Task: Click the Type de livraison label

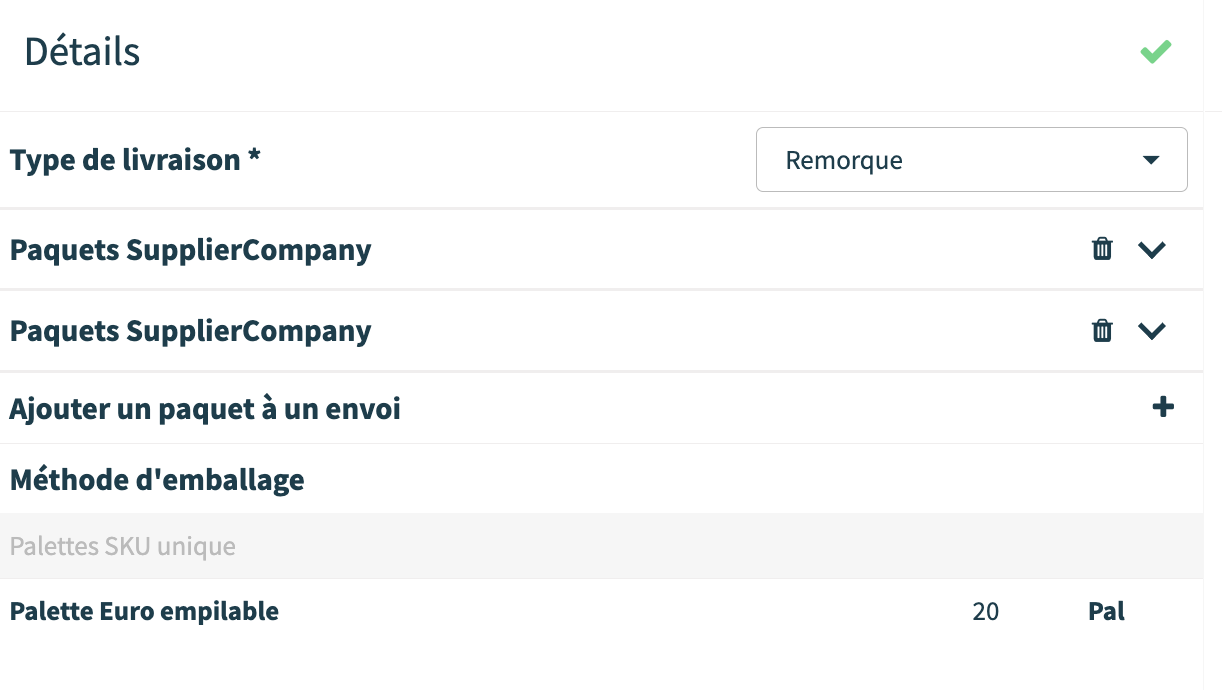Action: [x=135, y=160]
